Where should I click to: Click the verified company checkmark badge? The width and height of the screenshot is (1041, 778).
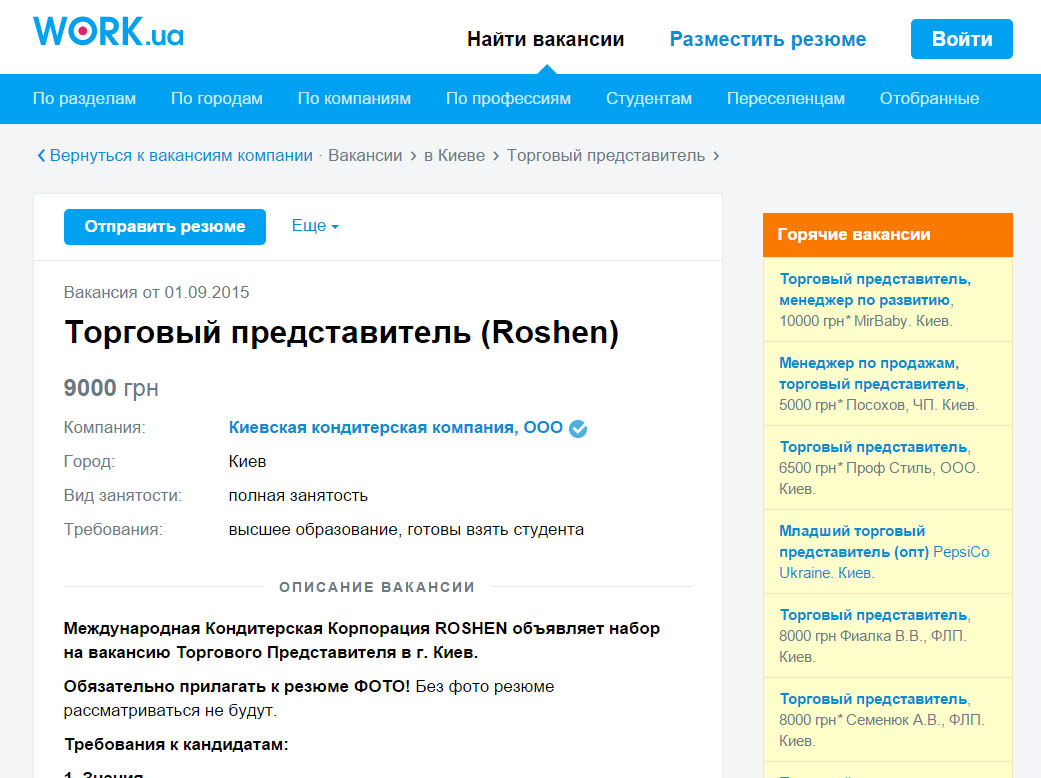[x=578, y=429]
